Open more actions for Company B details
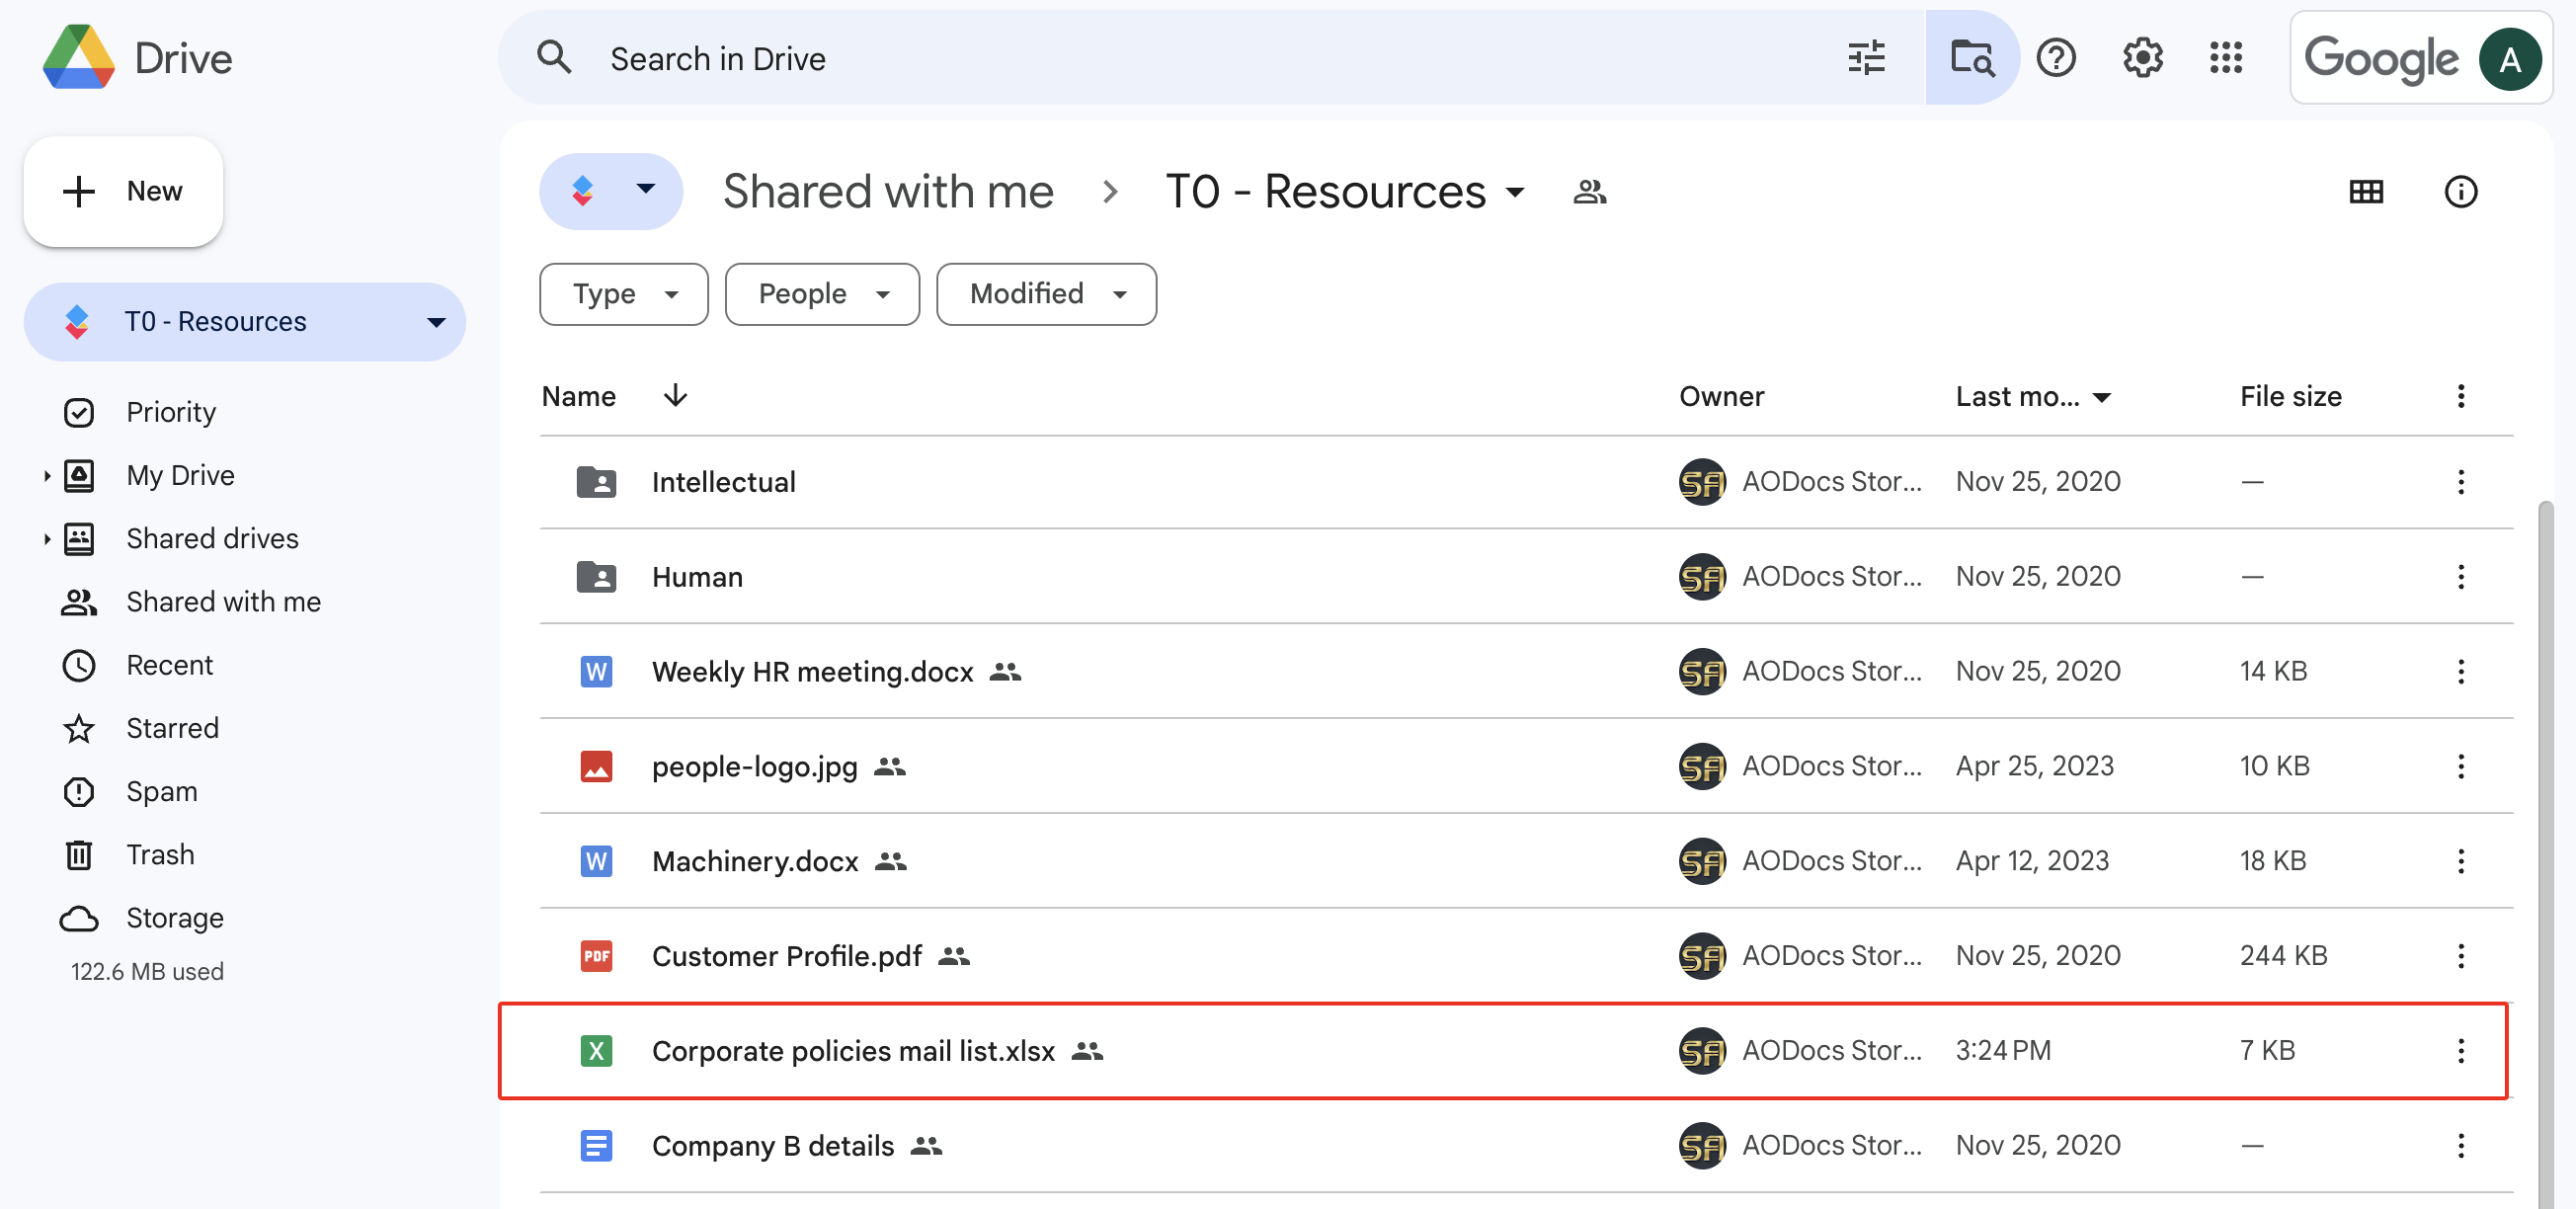Viewport: 2576px width, 1209px height. (x=2460, y=1145)
